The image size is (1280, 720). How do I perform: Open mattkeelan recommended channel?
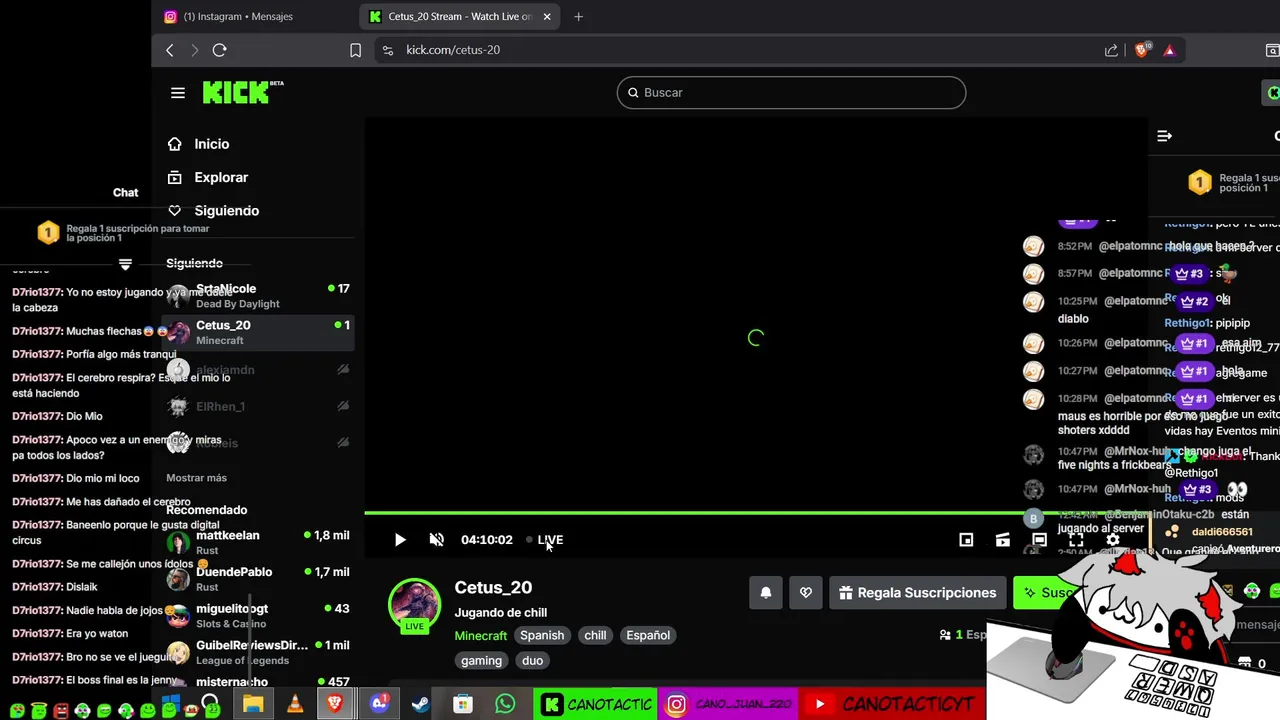[258, 542]
